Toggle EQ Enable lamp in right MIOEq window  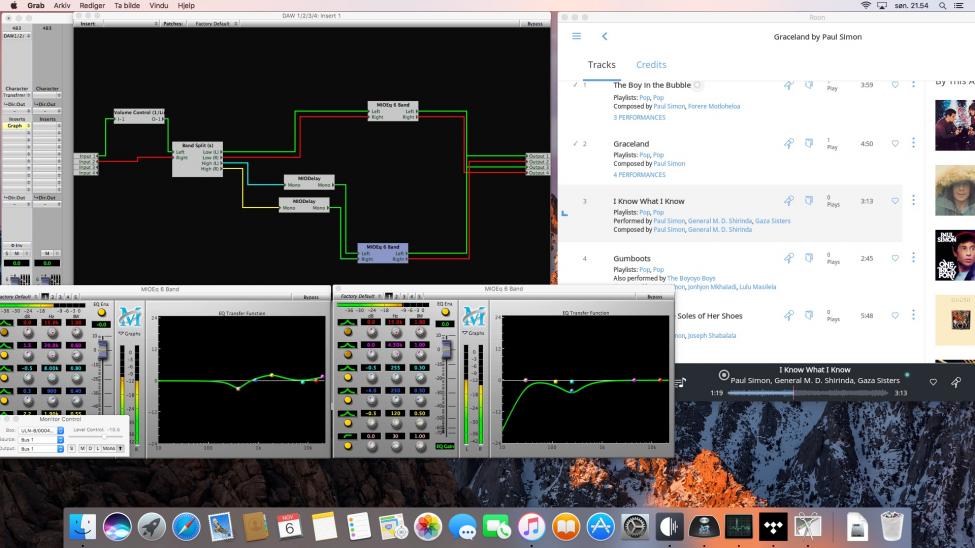(445, 312)
